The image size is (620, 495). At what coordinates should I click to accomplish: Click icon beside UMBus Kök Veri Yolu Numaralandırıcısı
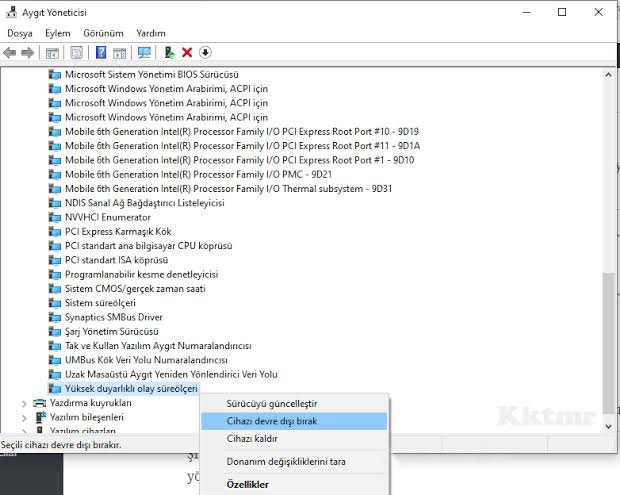tap(55, 360)
